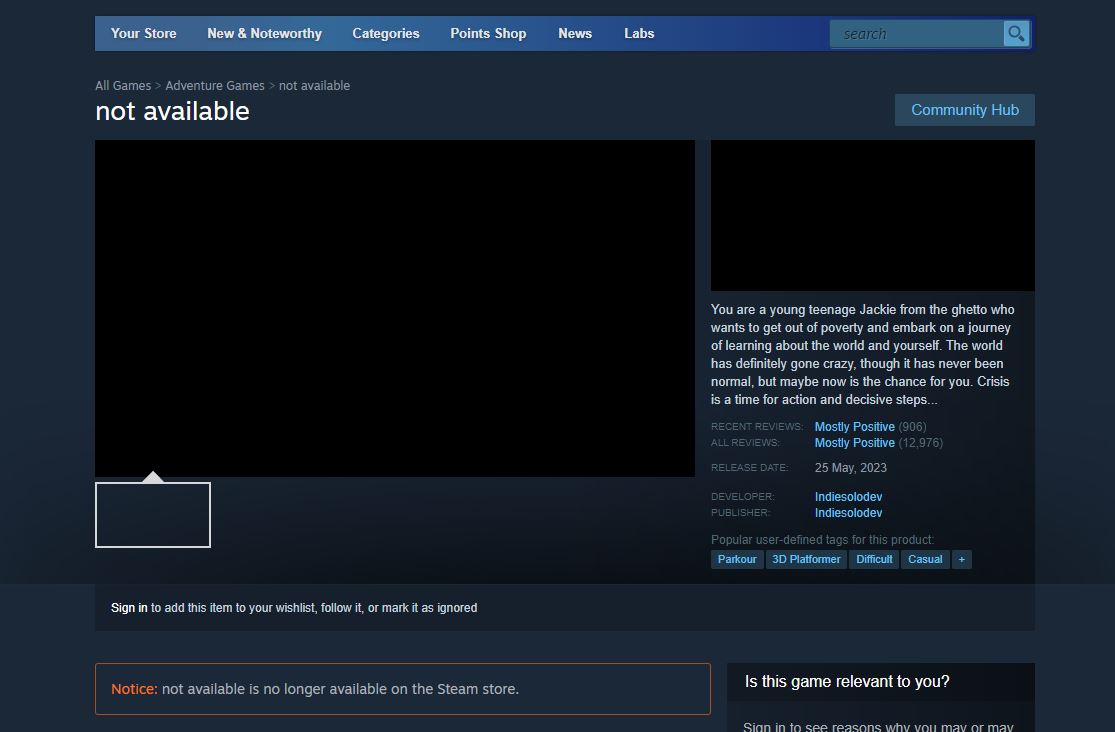
Task: Open publisher Indiesolodev link
Action: [x=848, y=513]
